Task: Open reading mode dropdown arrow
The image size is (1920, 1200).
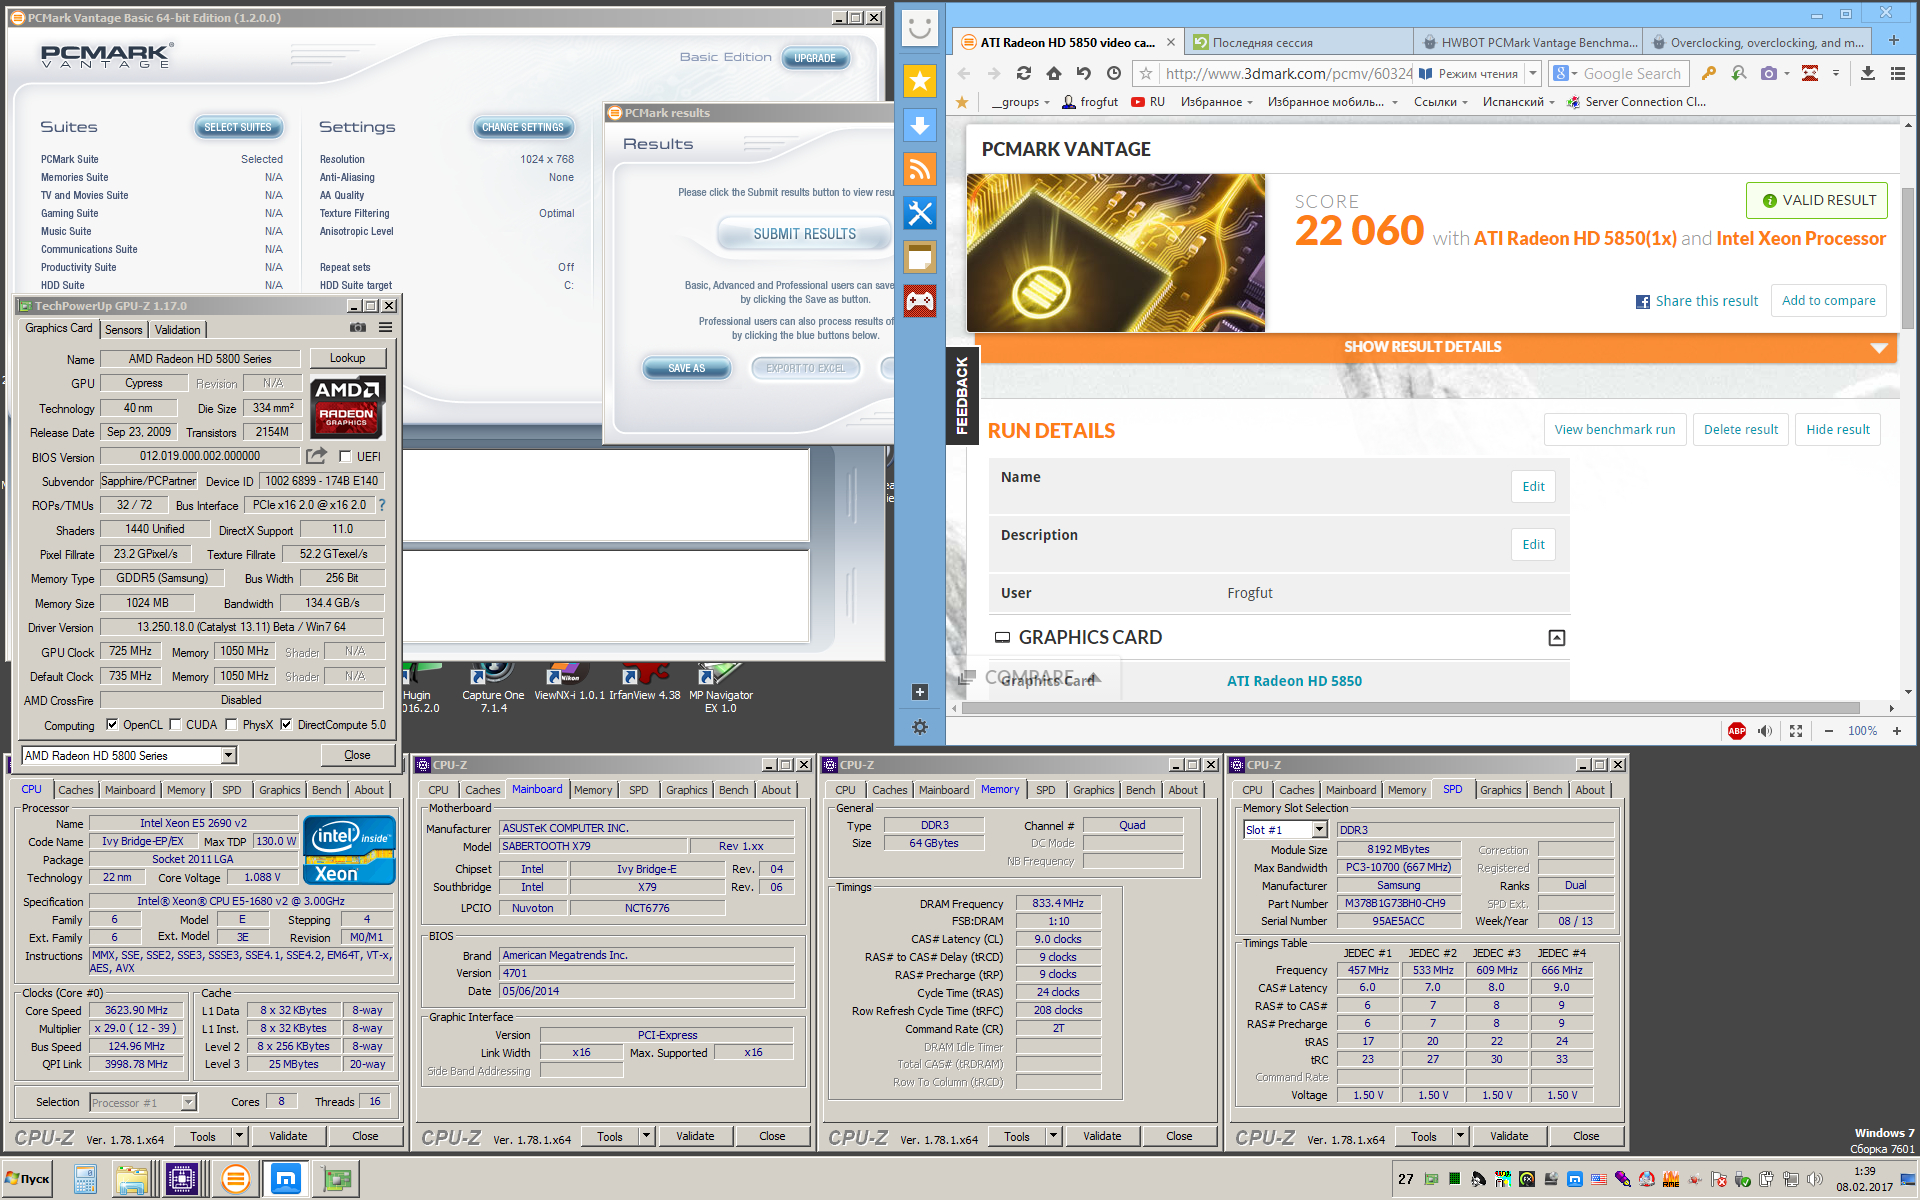Action: pyautogui.click(x=1532, y=73)
